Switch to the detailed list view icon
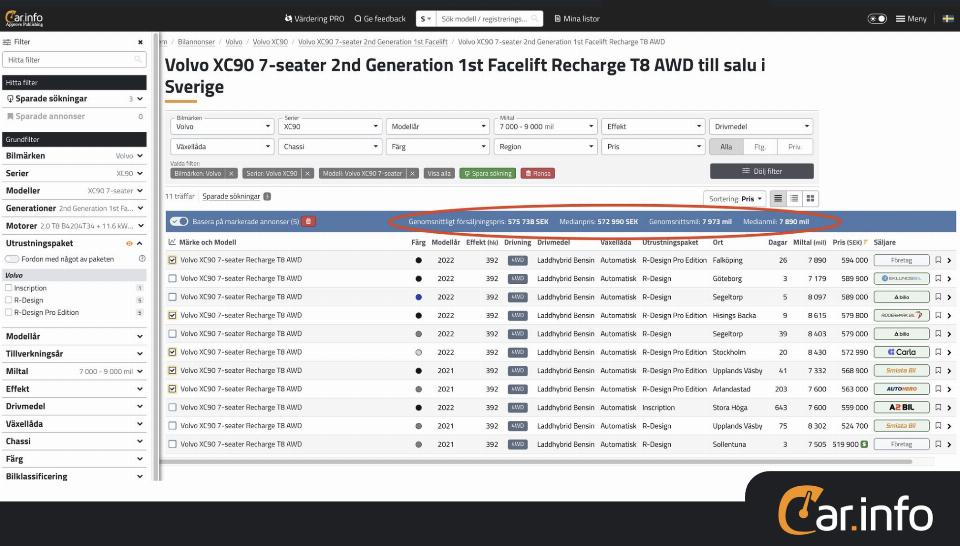Viewport: 960px width, 546px height. point(778,199)
